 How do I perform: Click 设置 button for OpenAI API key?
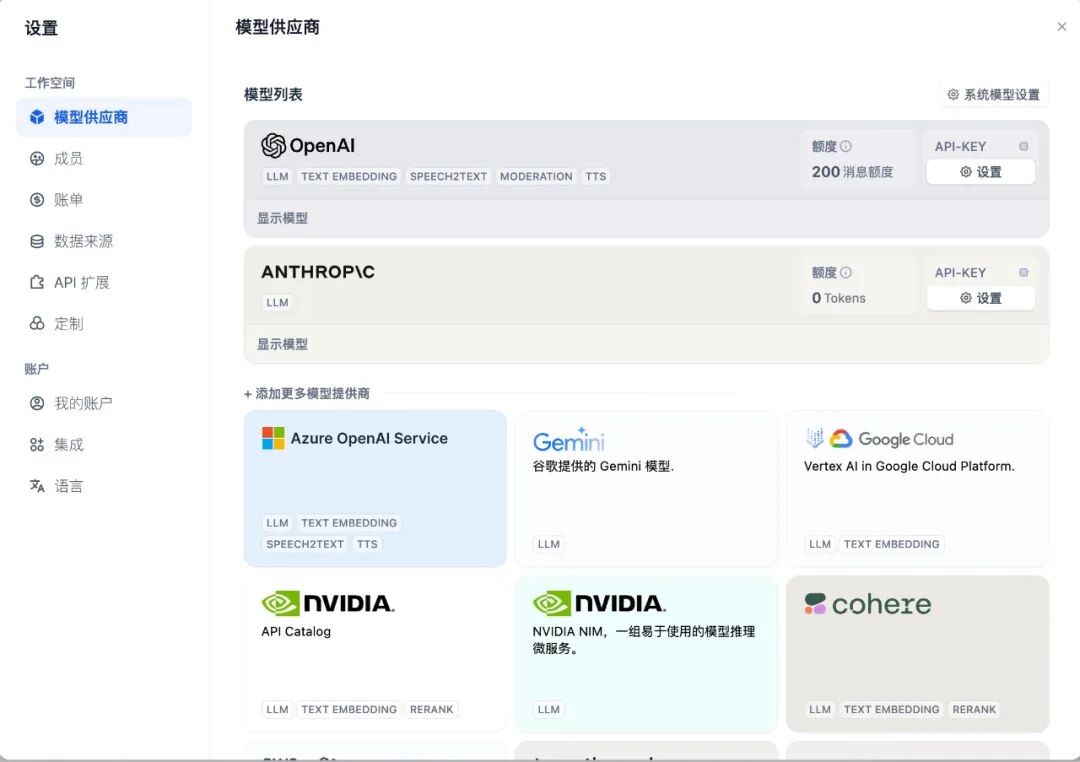(980, 172)
